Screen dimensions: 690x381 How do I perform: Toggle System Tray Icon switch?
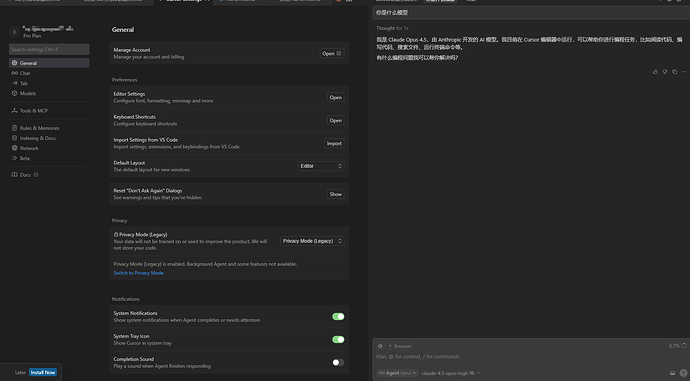(x=338, y=340)
